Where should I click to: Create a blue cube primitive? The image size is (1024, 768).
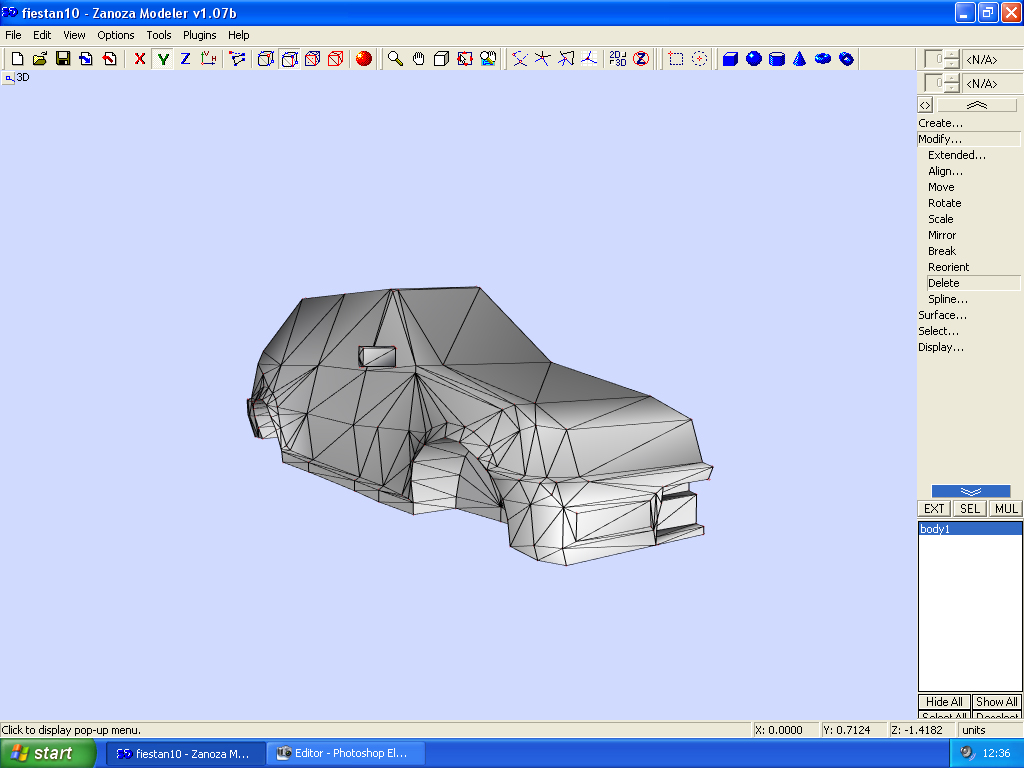[x=730, y=59]
